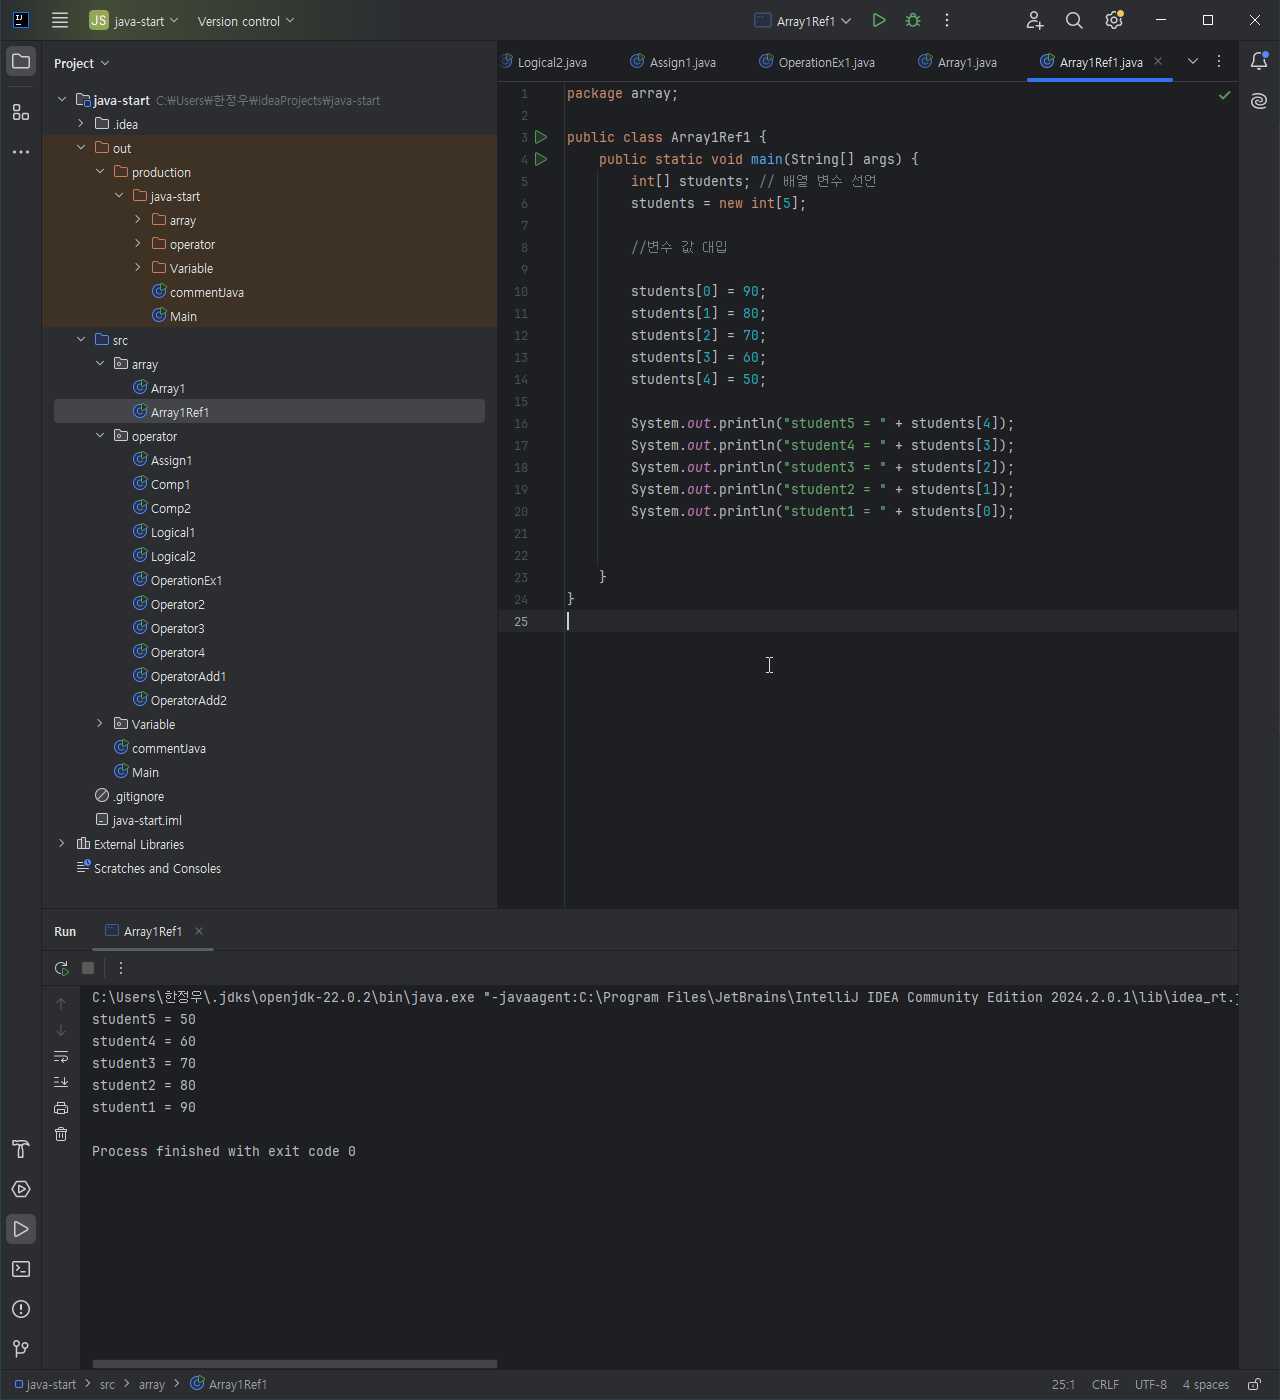Close the Array1Ref1.java editor tab
The image size is (1280, 1400).
[x=1158, y=61]
